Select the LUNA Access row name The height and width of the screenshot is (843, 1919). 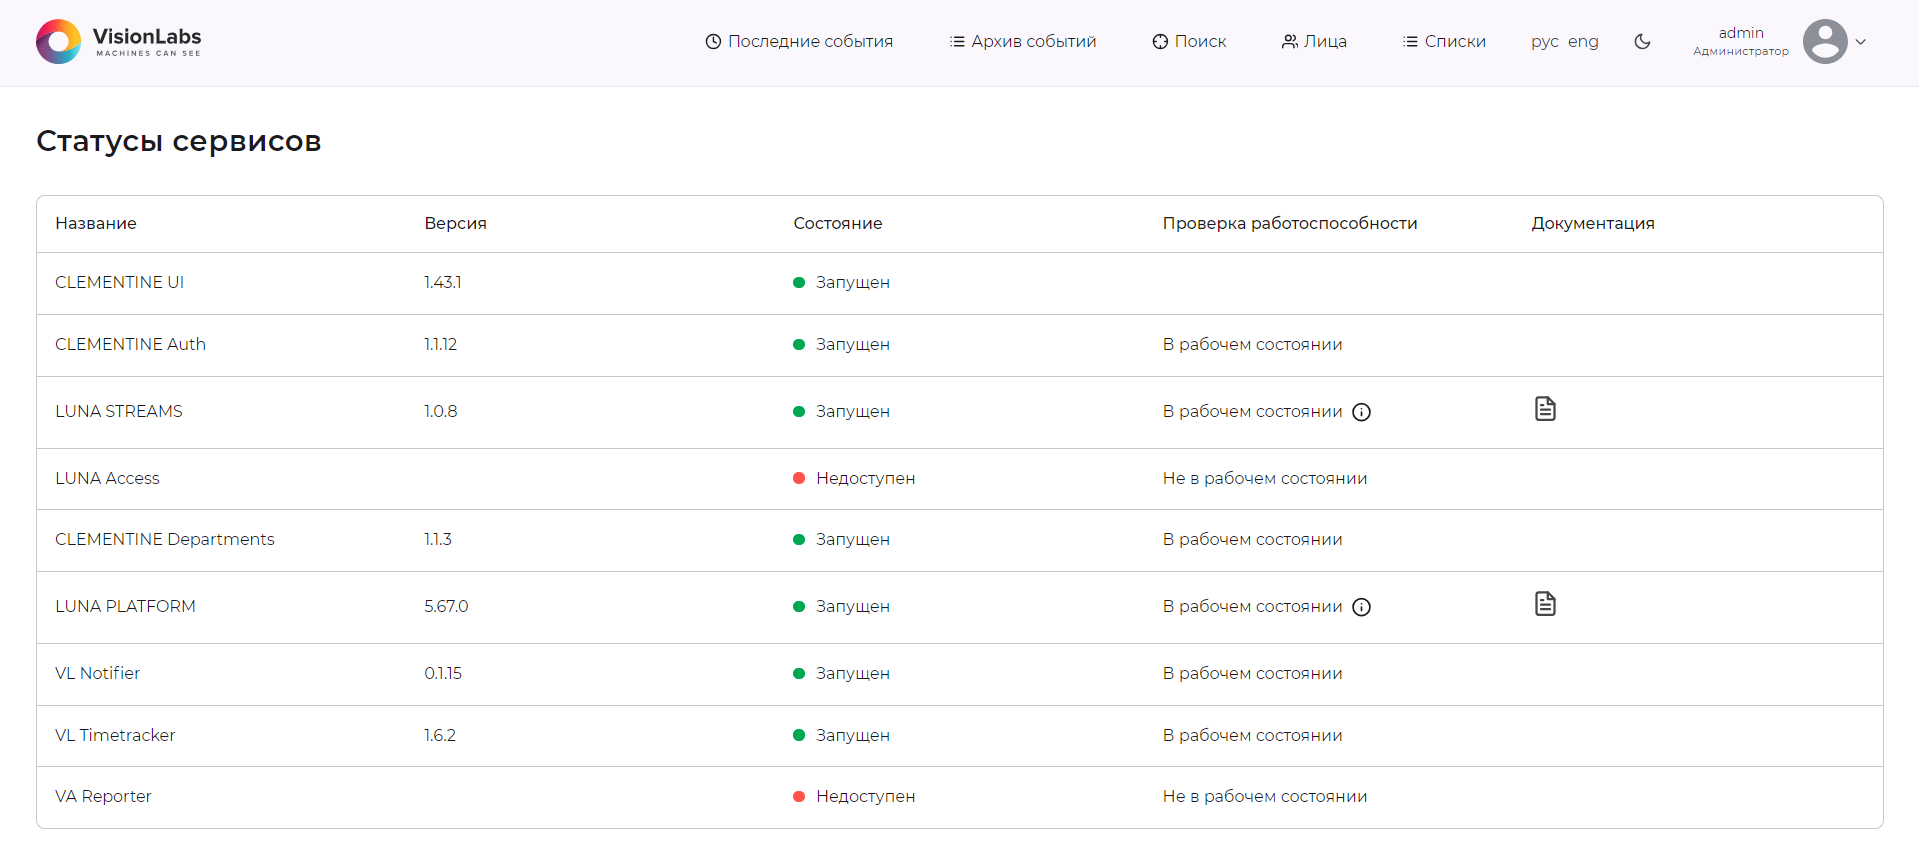107,479
